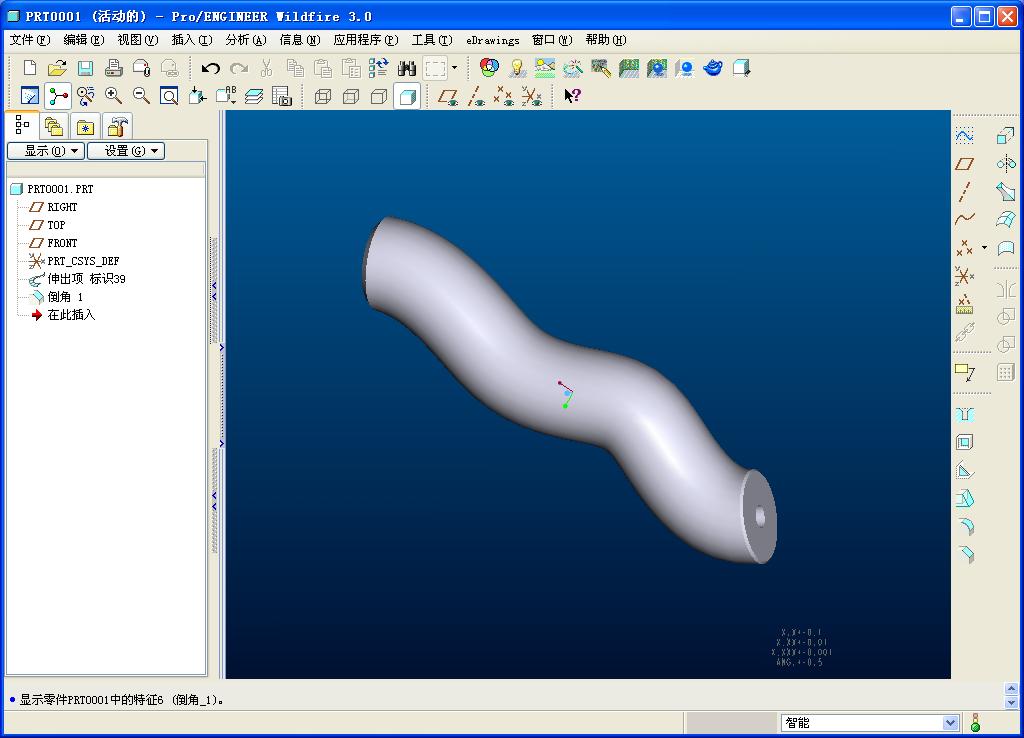Switch to the model tree tab

point(22,124)
